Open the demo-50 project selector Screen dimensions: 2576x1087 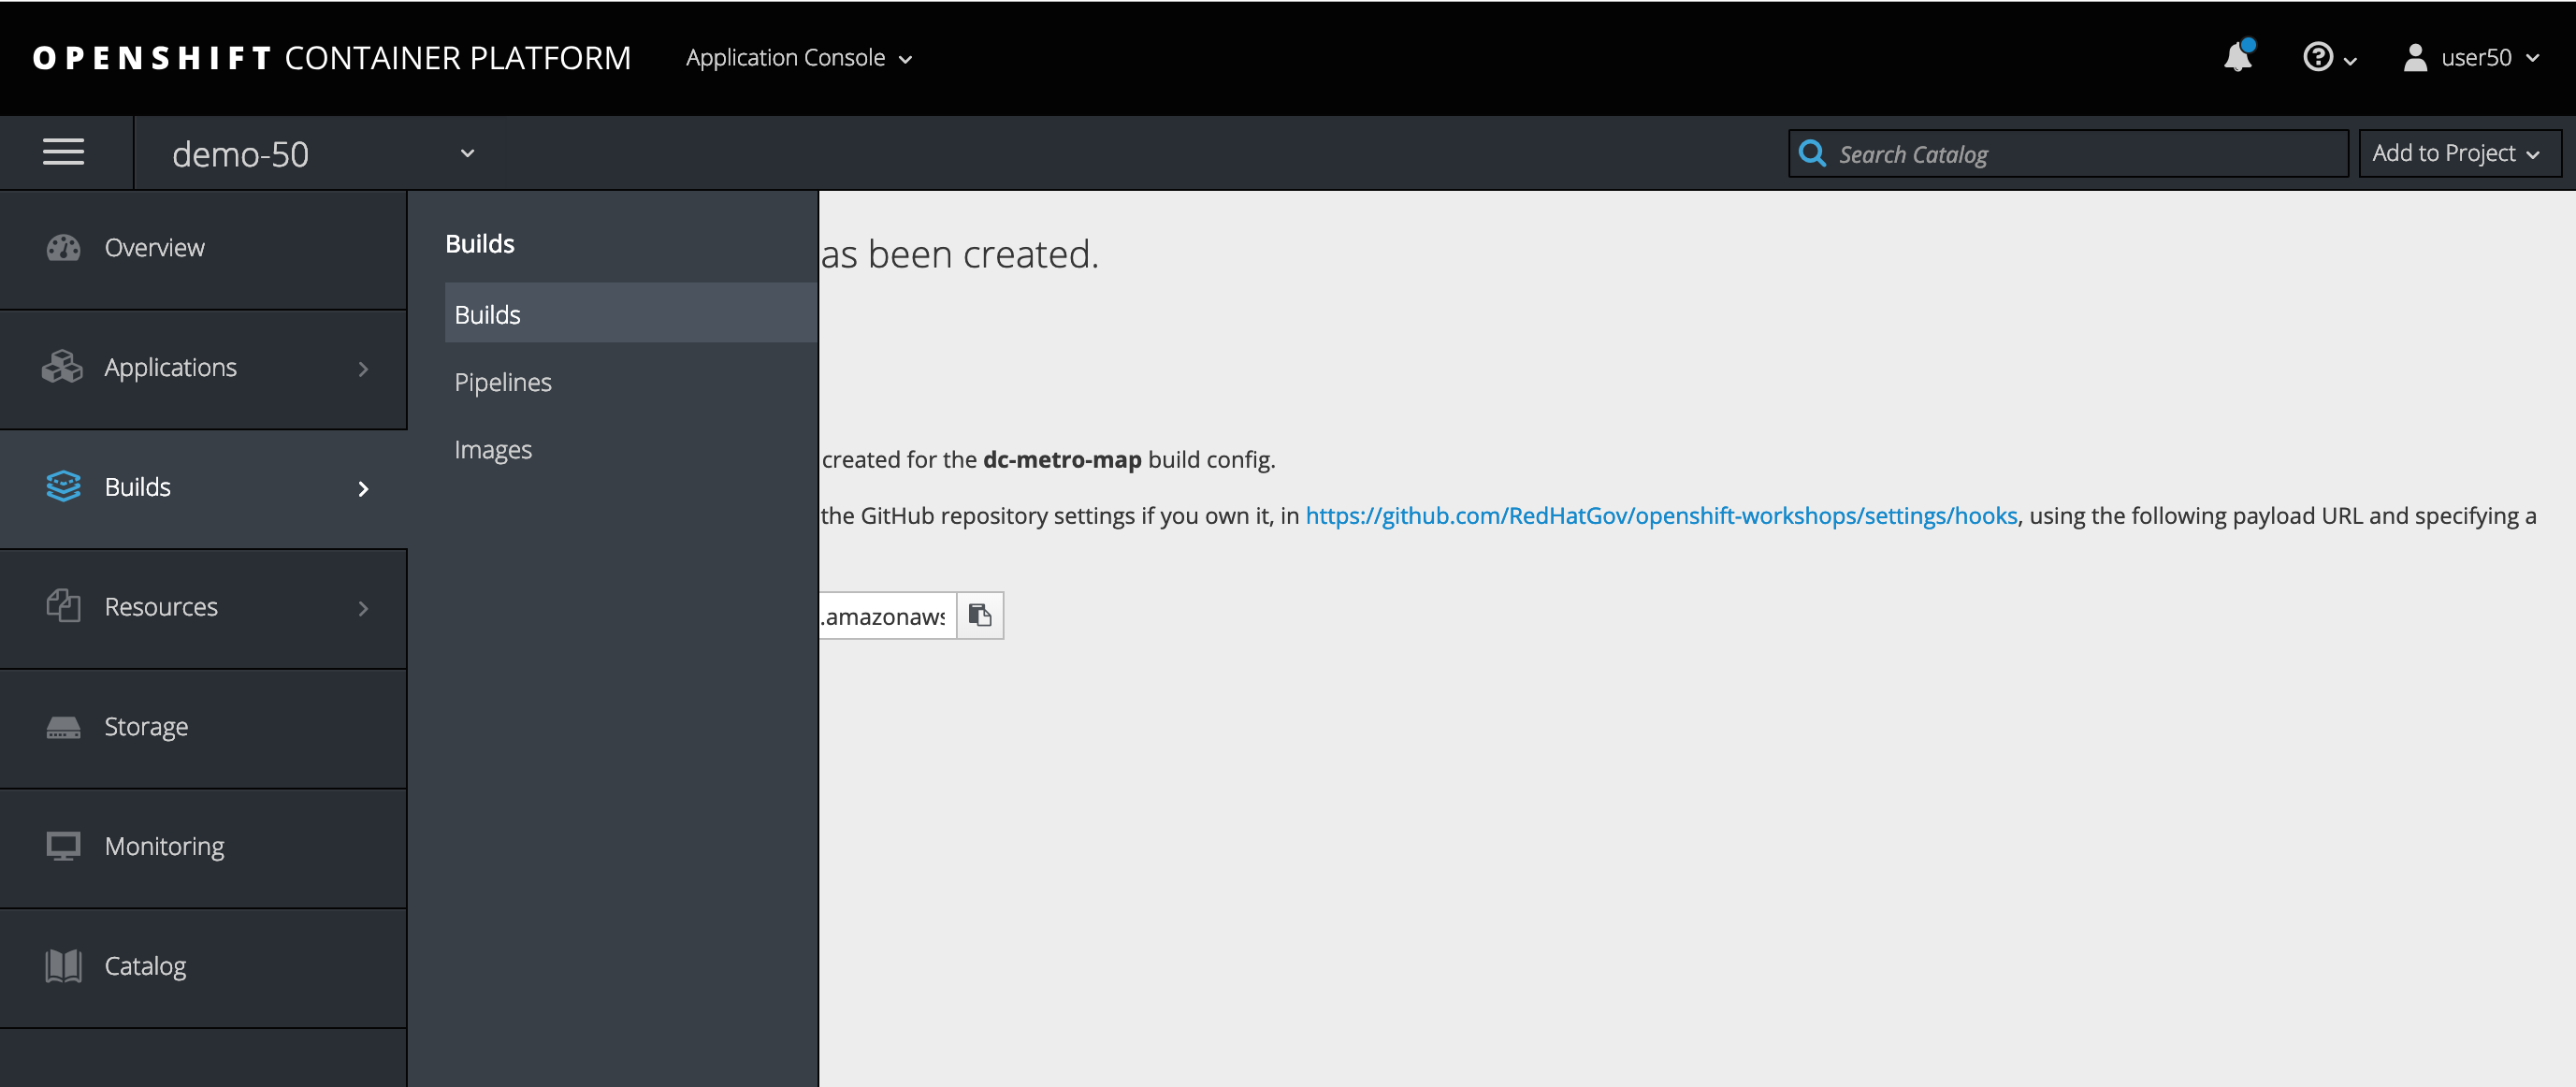322,153
